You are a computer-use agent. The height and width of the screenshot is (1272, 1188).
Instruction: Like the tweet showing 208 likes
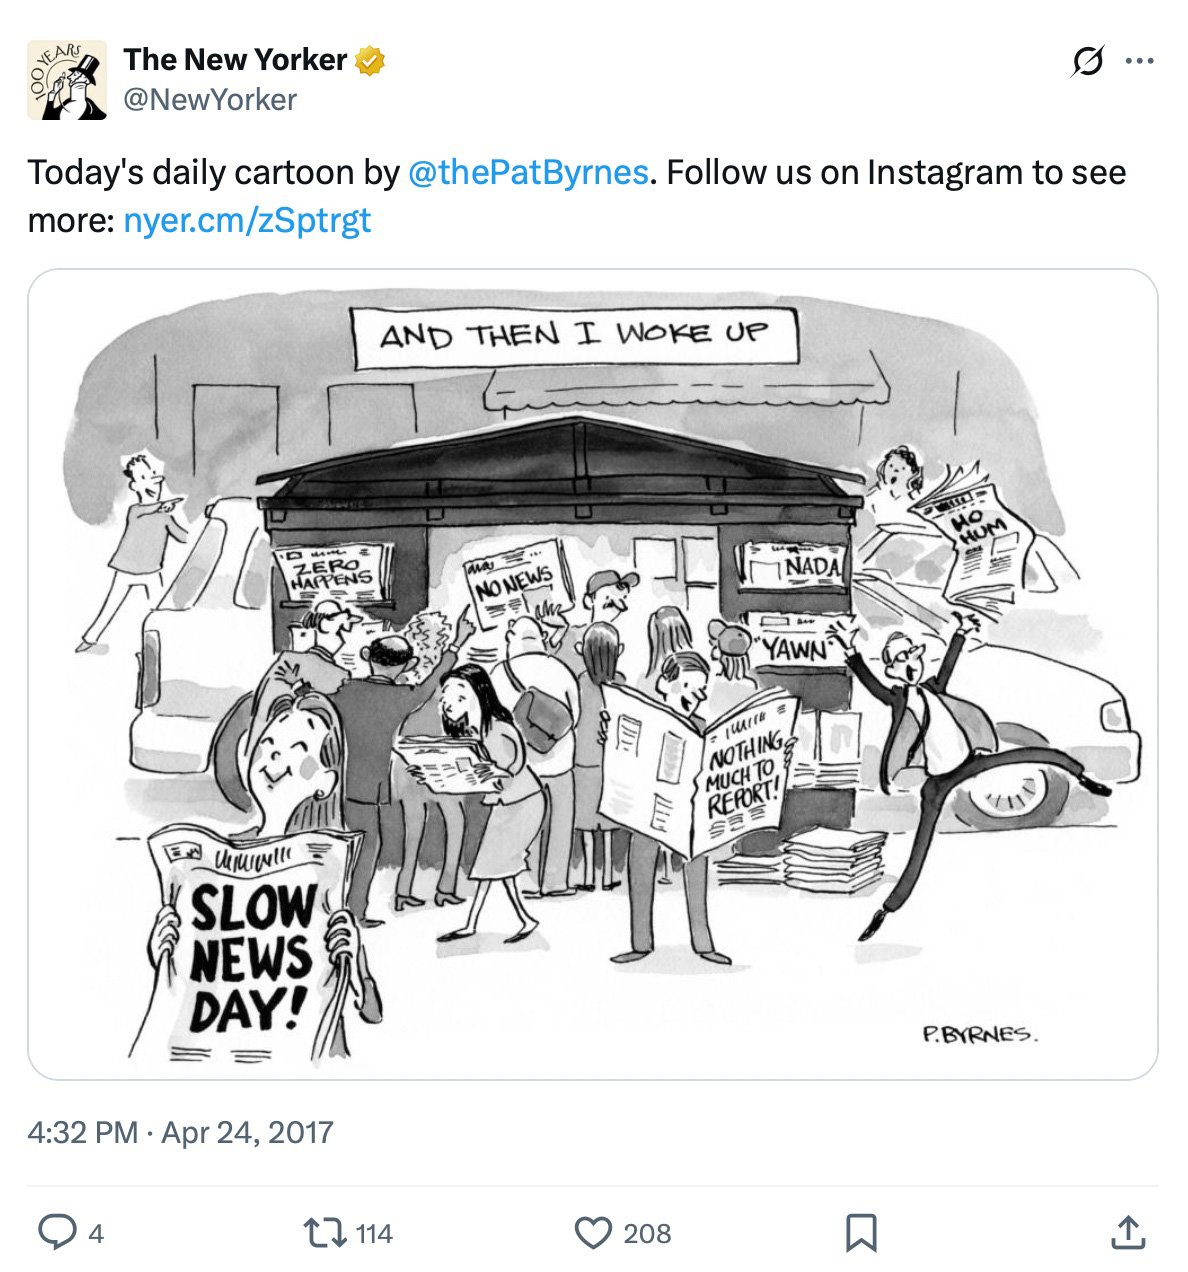(x=596, y=1235)
